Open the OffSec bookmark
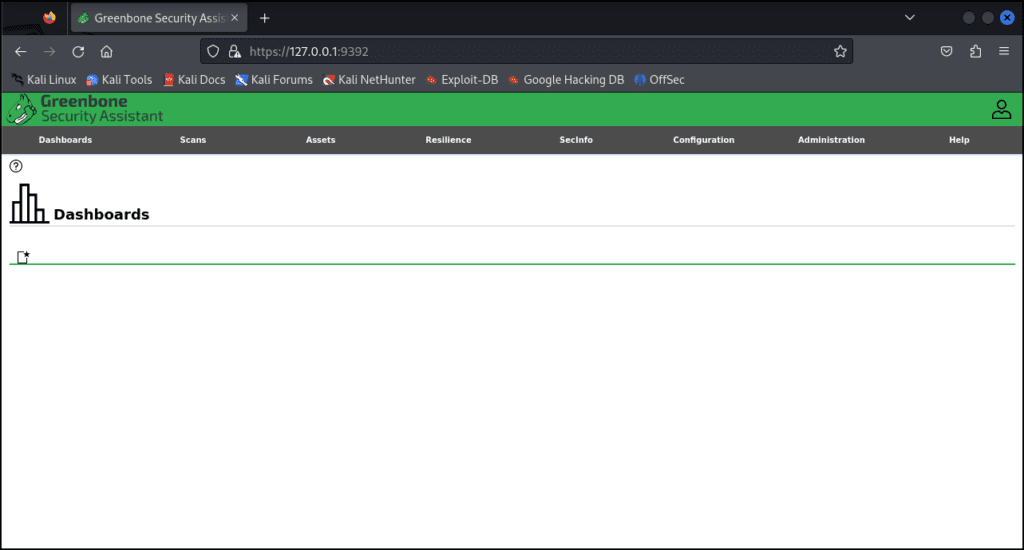1024x550 pixels. (660, 80)
